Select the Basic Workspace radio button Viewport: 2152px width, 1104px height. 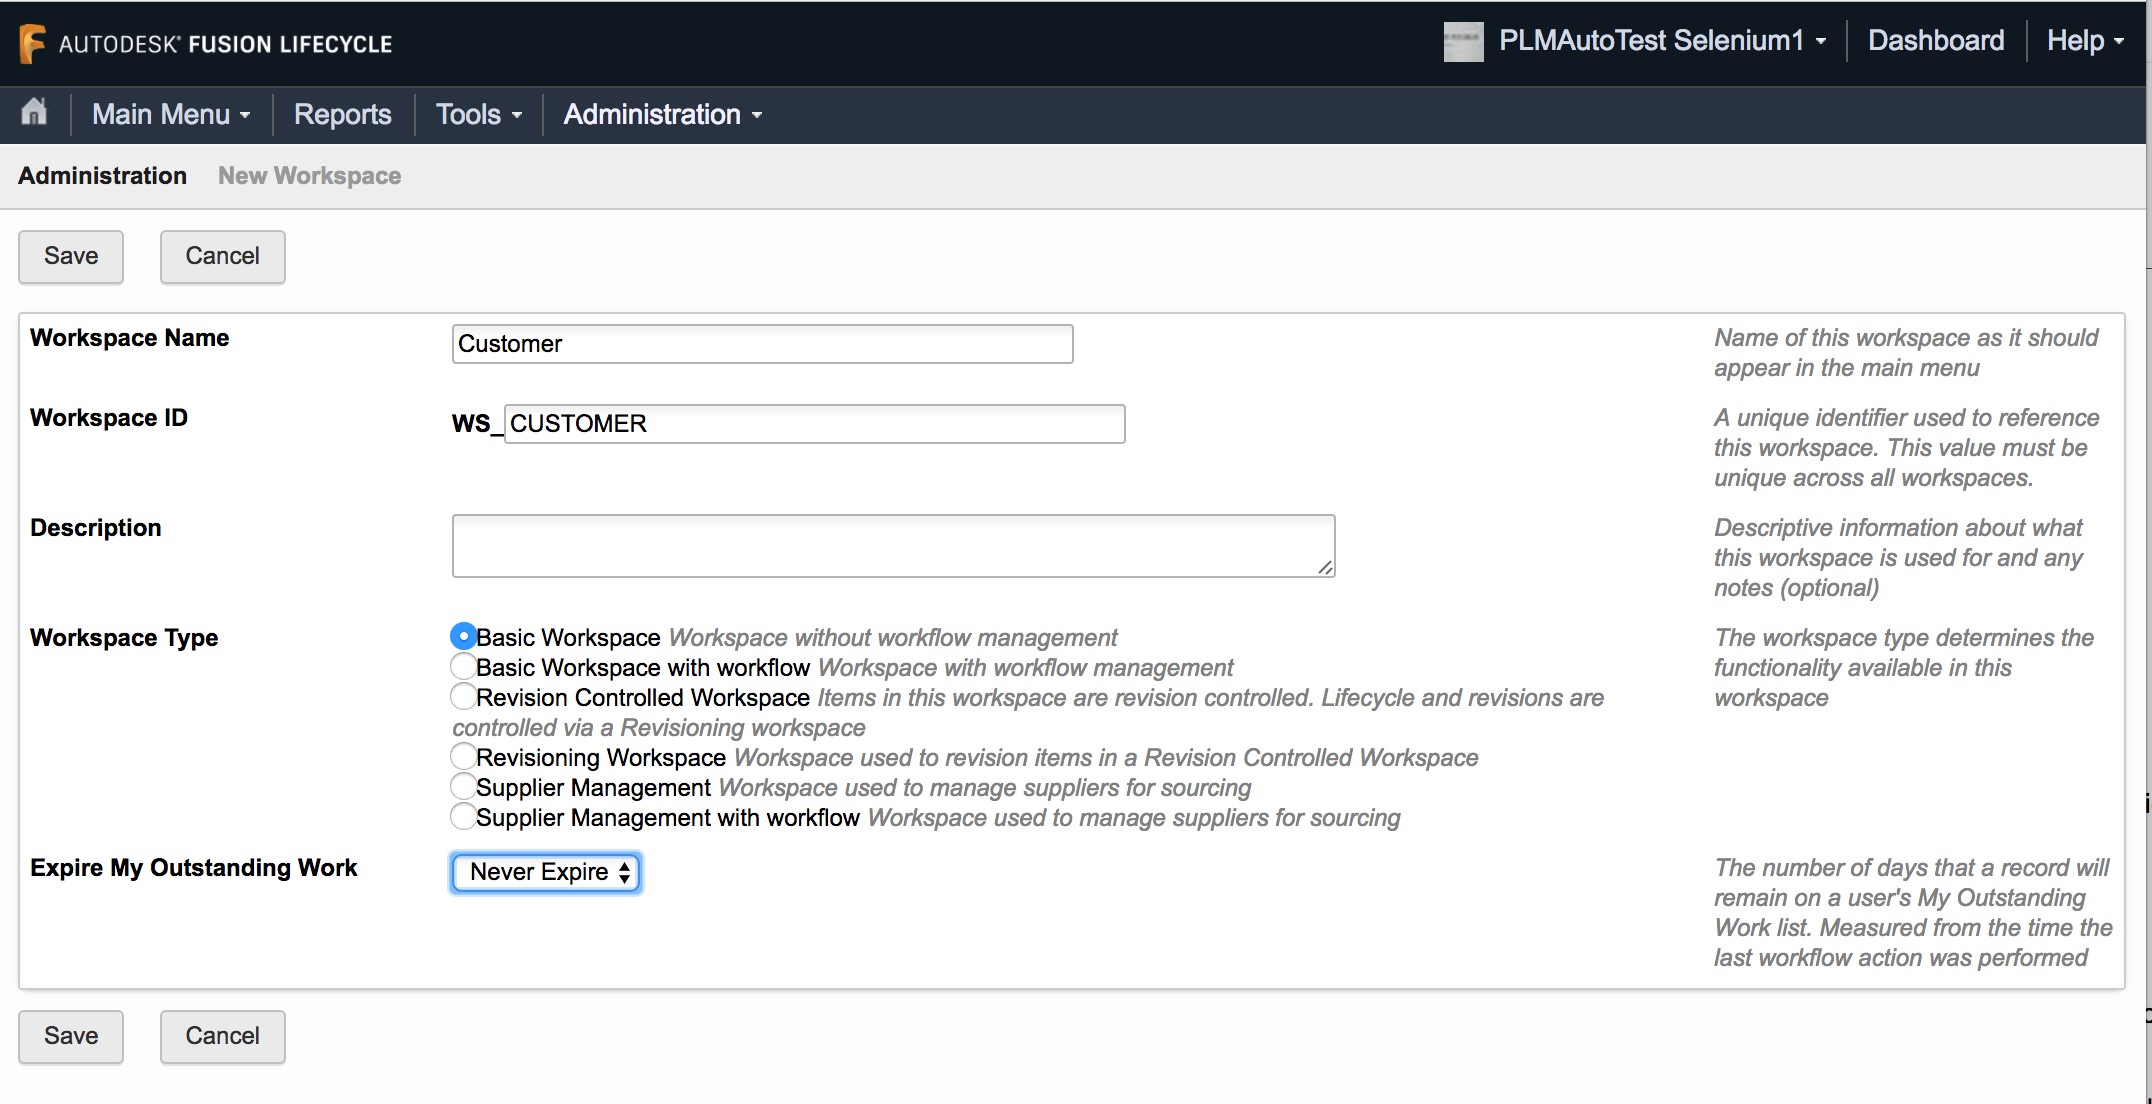coord(463,634)
